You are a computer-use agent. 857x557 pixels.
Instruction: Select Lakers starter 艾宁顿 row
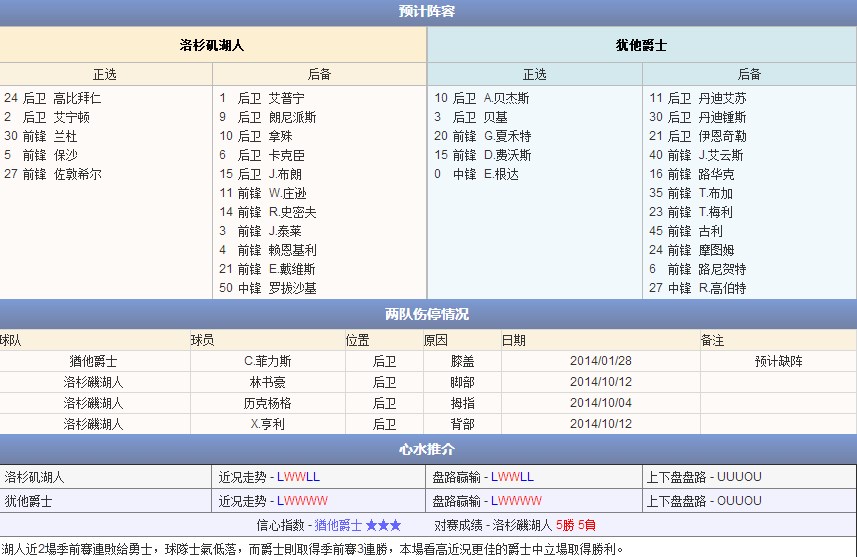47,118
